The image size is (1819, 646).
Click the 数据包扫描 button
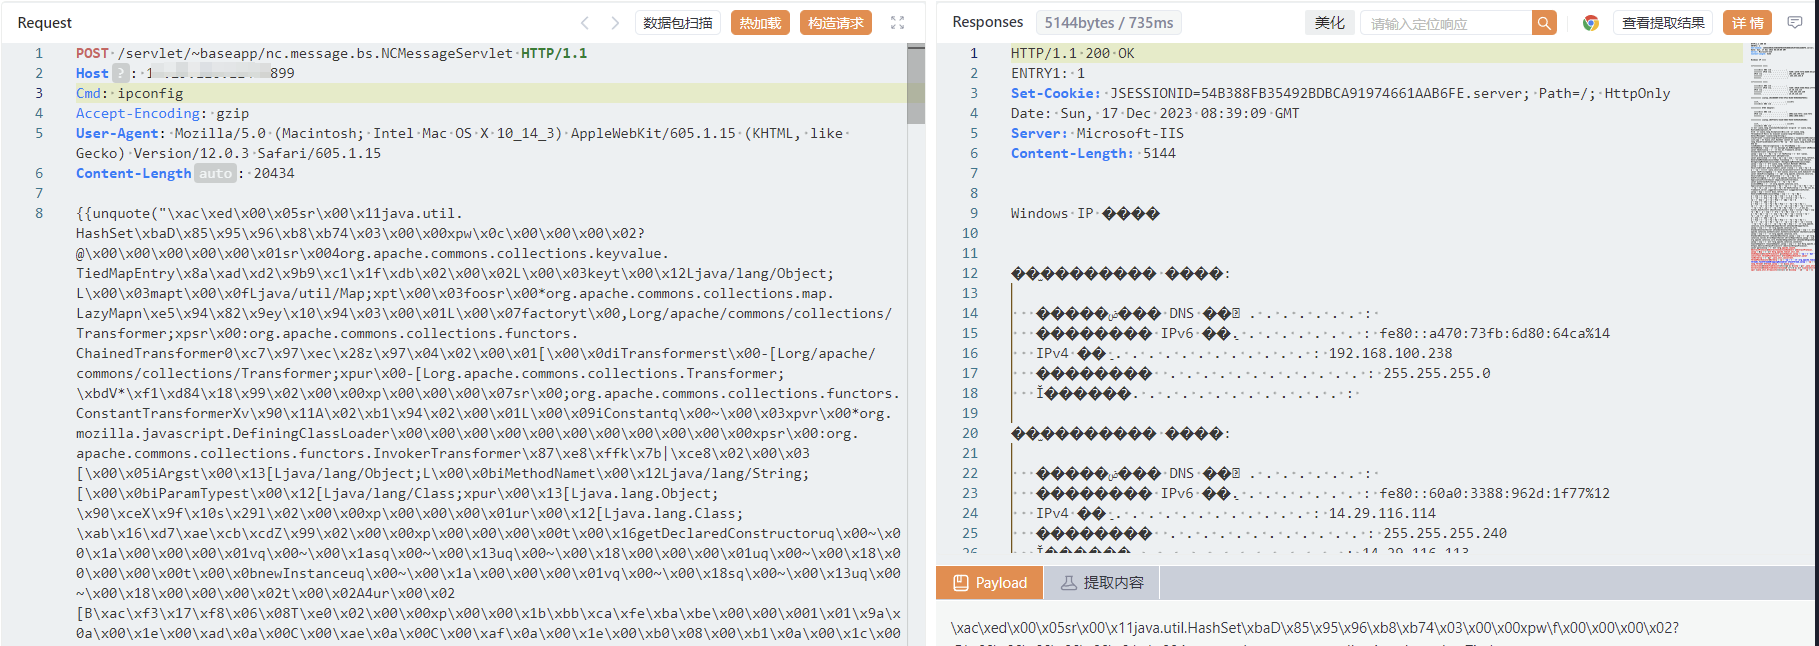click(x=678, y=23)
